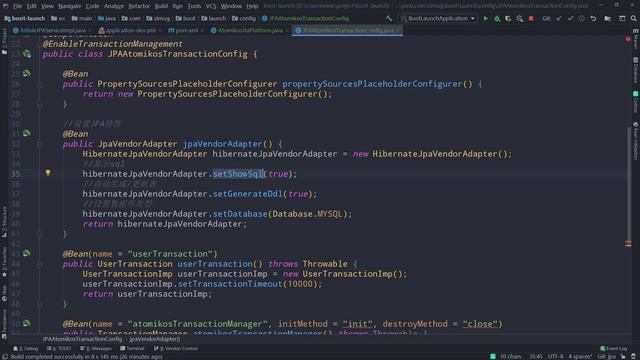Change the 4 spaces indentation setting
640x360 pixels.
pos(580,356)
